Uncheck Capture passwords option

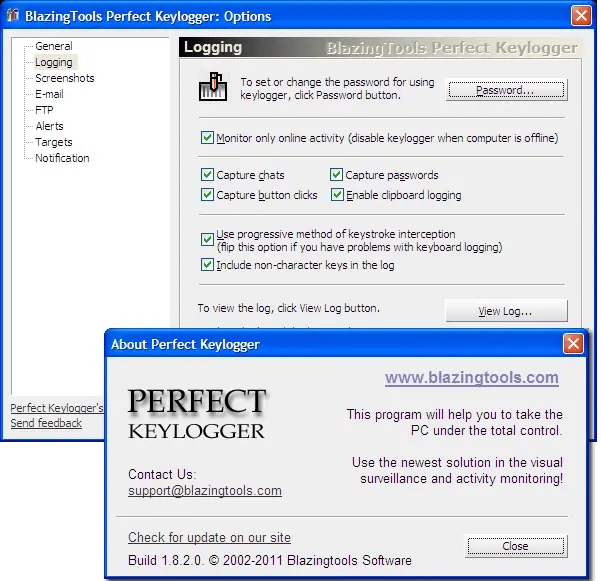click(x=337, y=175)
